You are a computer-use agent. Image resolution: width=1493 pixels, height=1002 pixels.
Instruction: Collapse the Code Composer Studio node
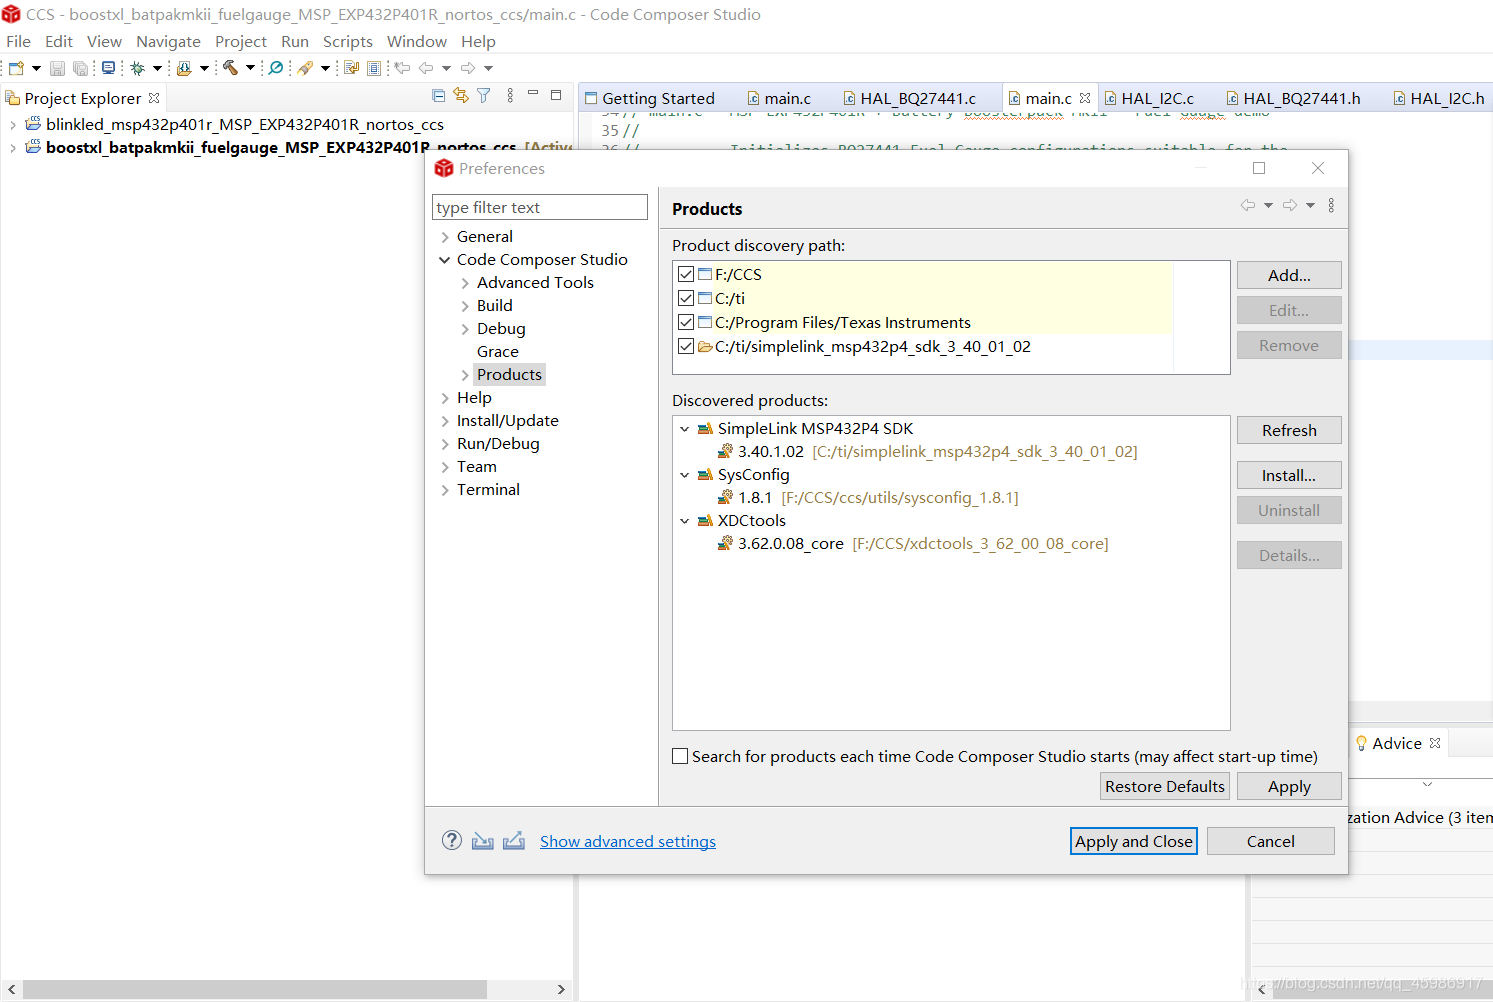(x=445, y=260)
